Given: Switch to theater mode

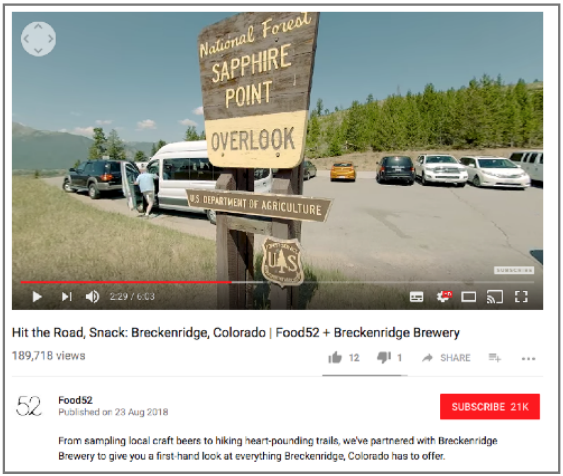Looking at the screenshot, I should [x=469, y=297].
